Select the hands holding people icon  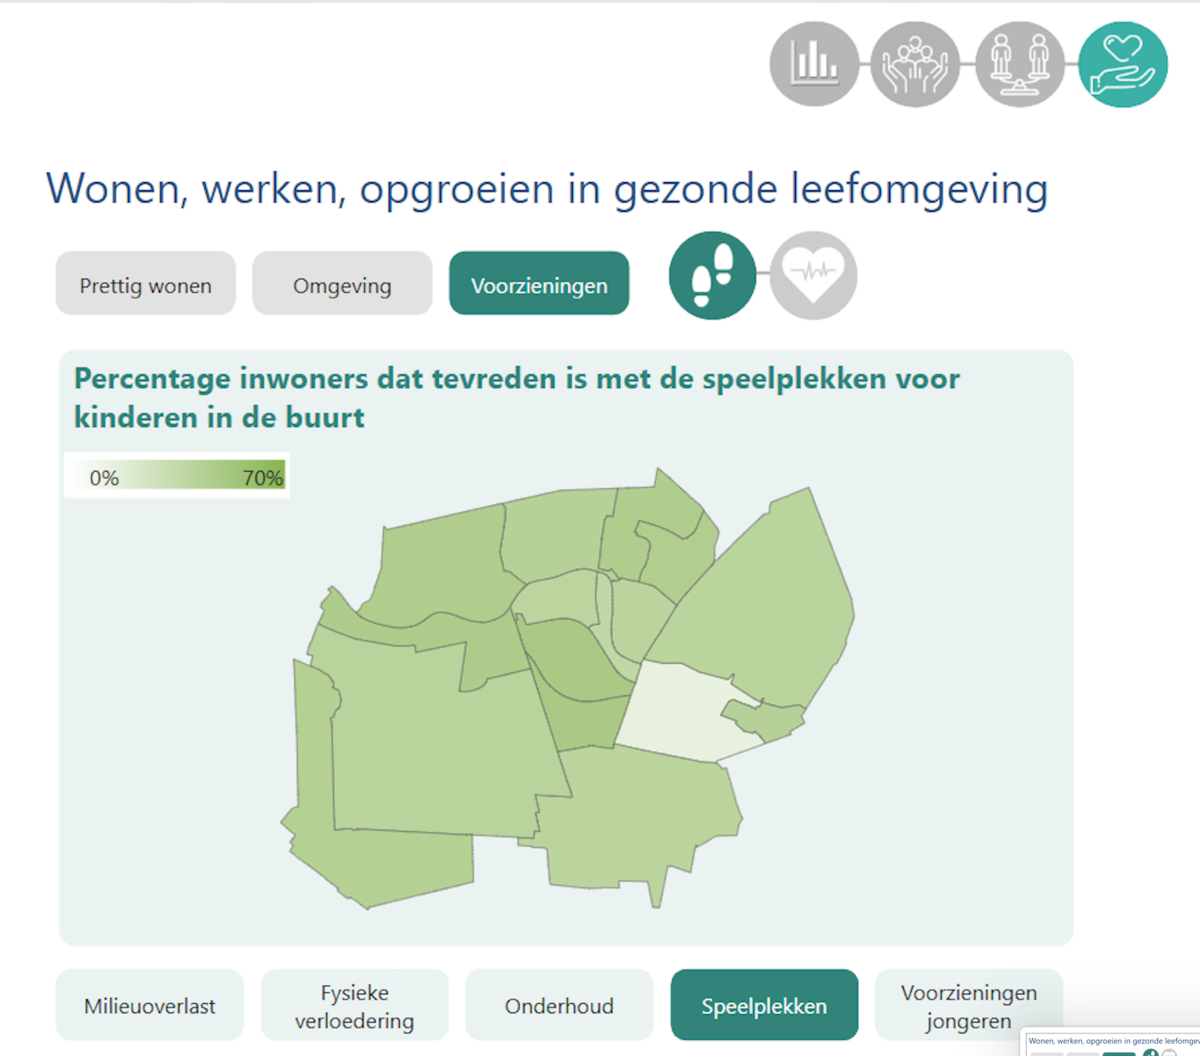915,64
